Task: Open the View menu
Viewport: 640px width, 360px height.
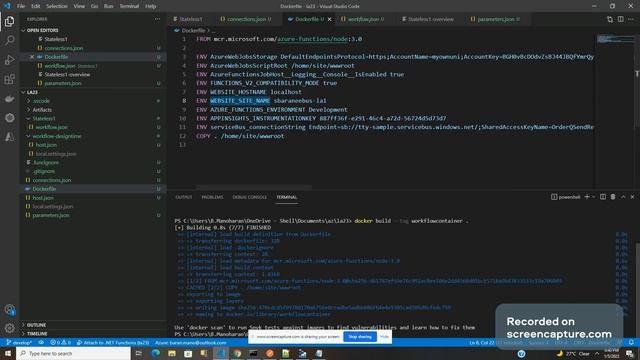Action: coord(79,6)
